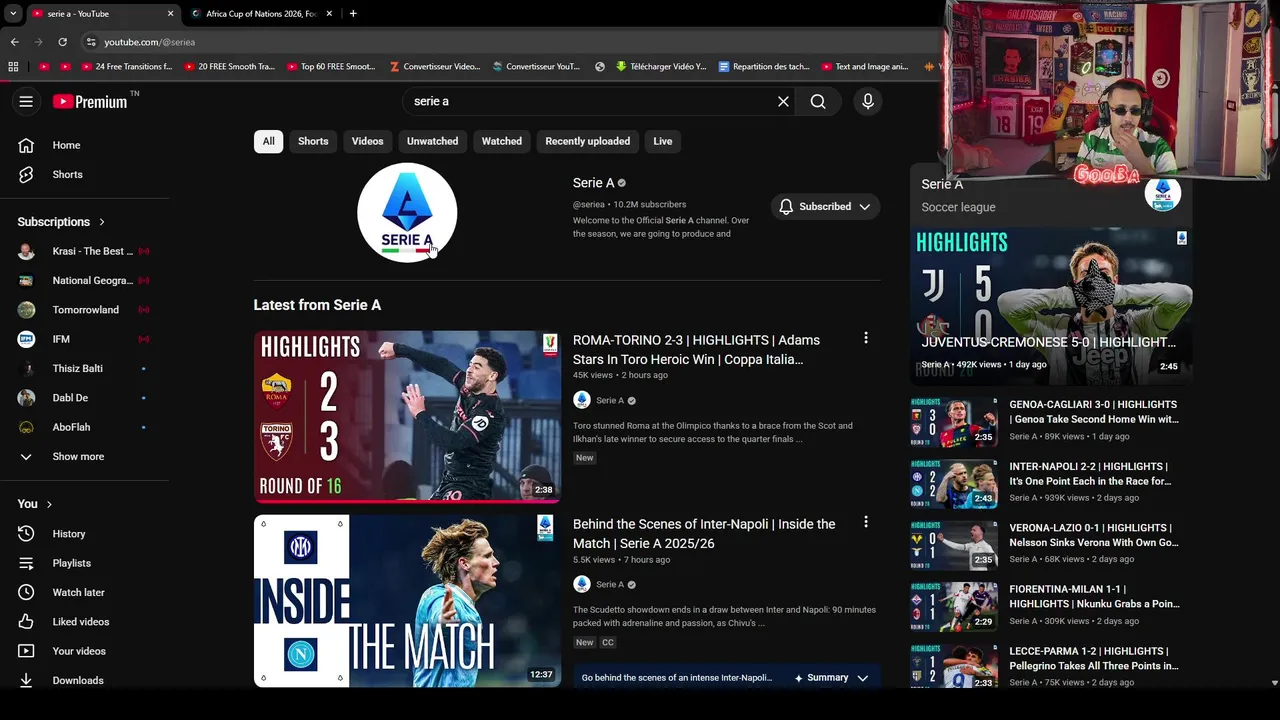Open the YouTube guide hamburger menu
Image resolution: width=1280 pixels, height=720 pixels.
[x=26, y=101]
